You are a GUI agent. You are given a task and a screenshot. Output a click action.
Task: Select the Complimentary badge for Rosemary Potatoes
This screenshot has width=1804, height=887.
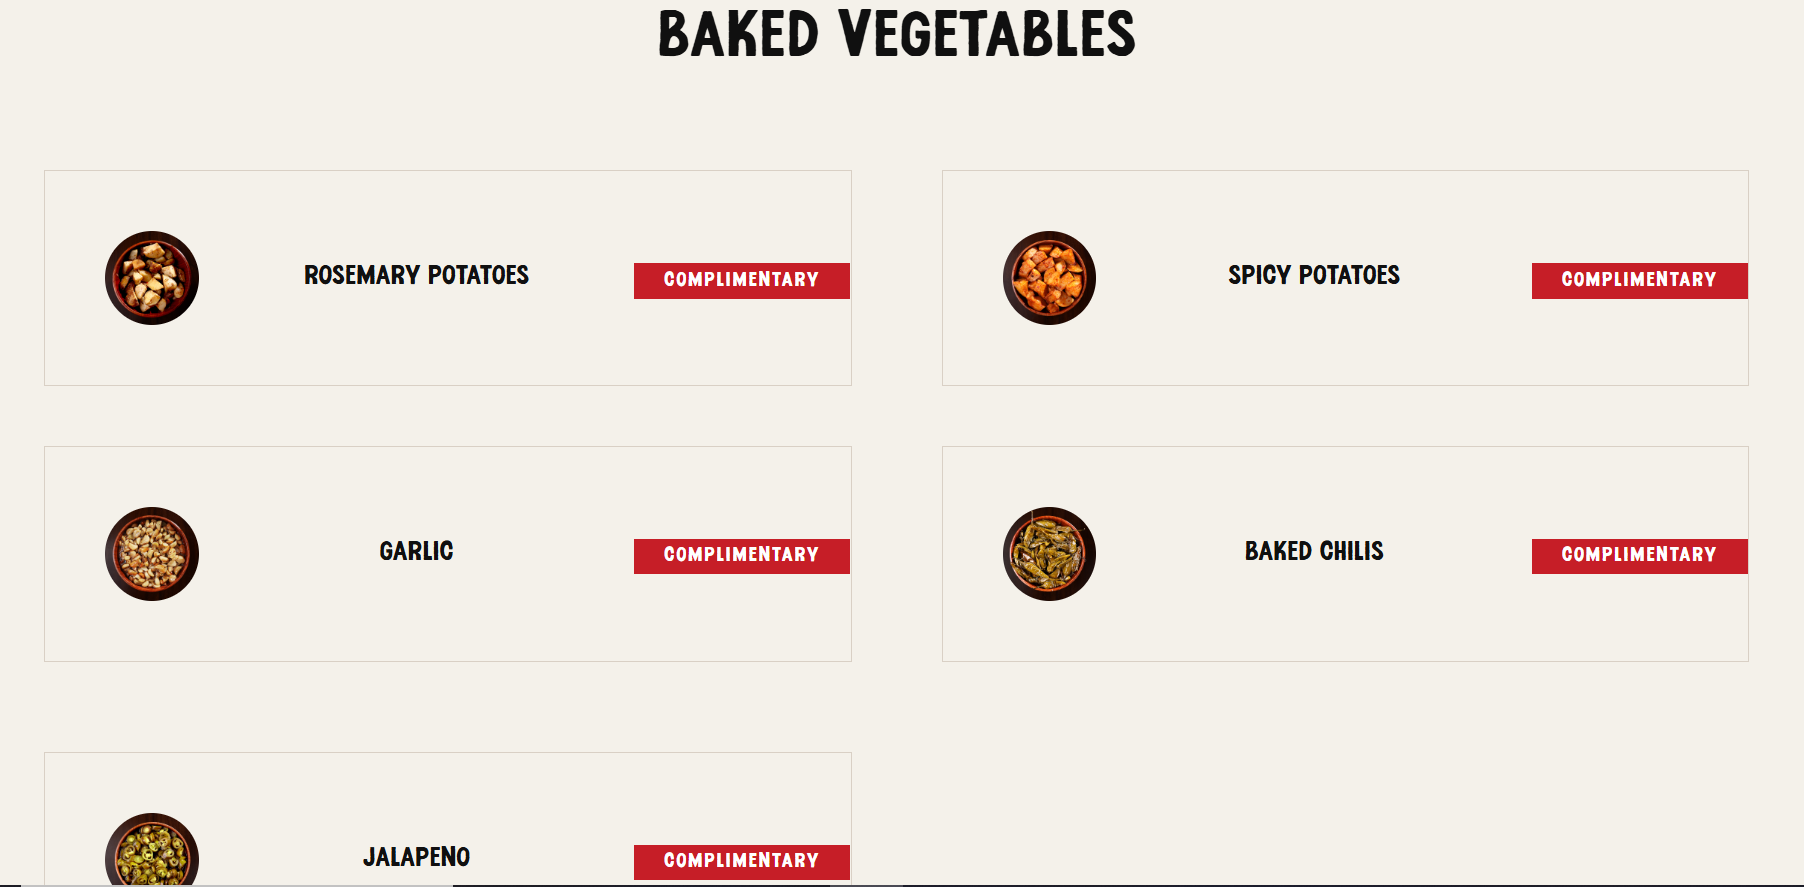pos(742,281)
